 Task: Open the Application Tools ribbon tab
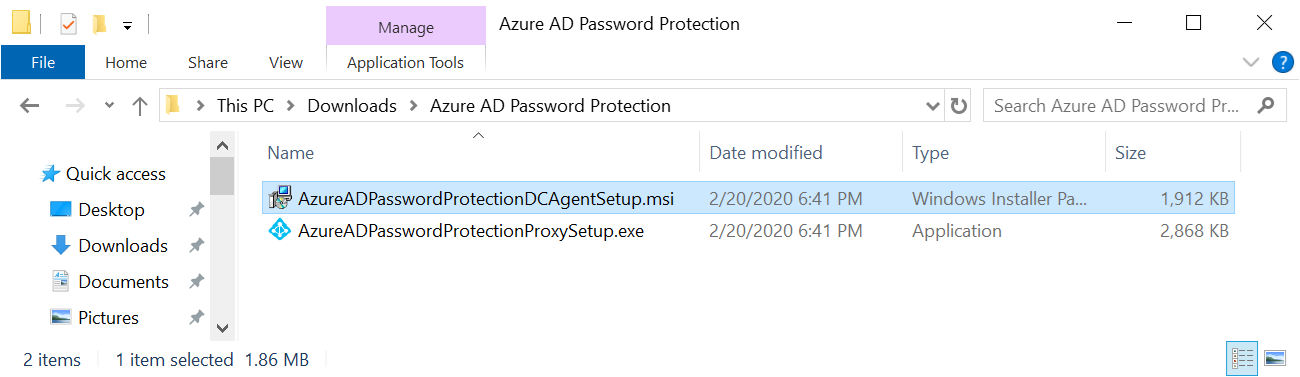(405, 62)
